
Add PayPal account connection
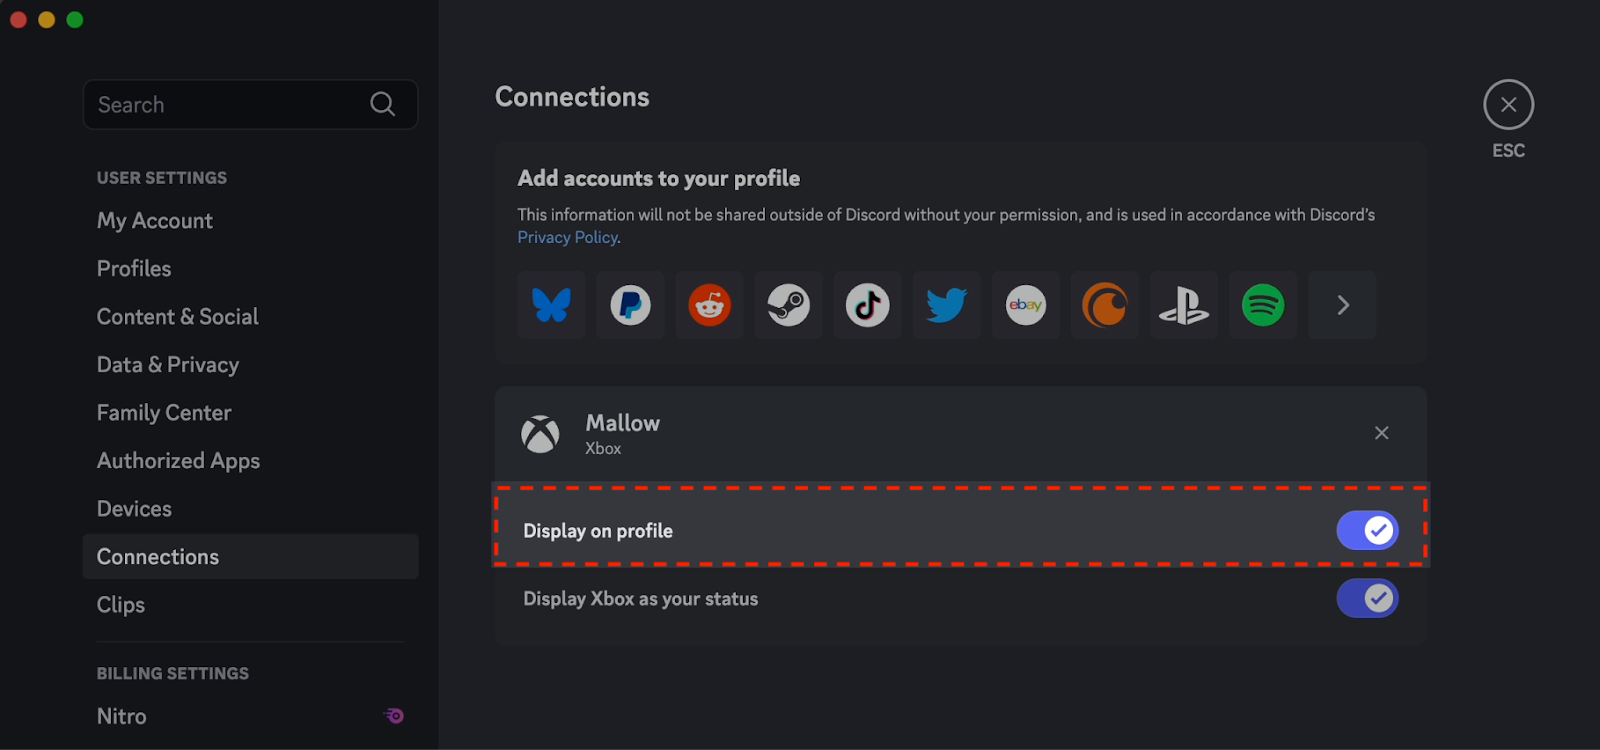coord(630,305)
